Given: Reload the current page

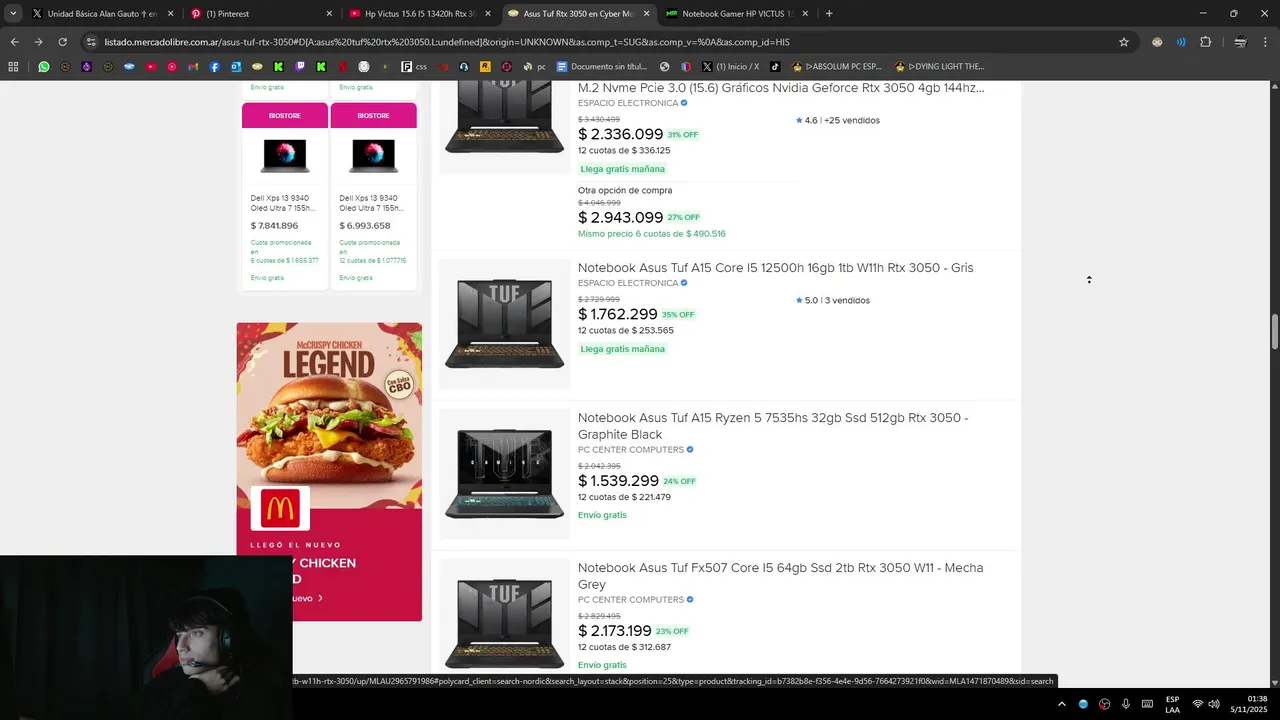Looking at the screenshot, I should (62, 42).
